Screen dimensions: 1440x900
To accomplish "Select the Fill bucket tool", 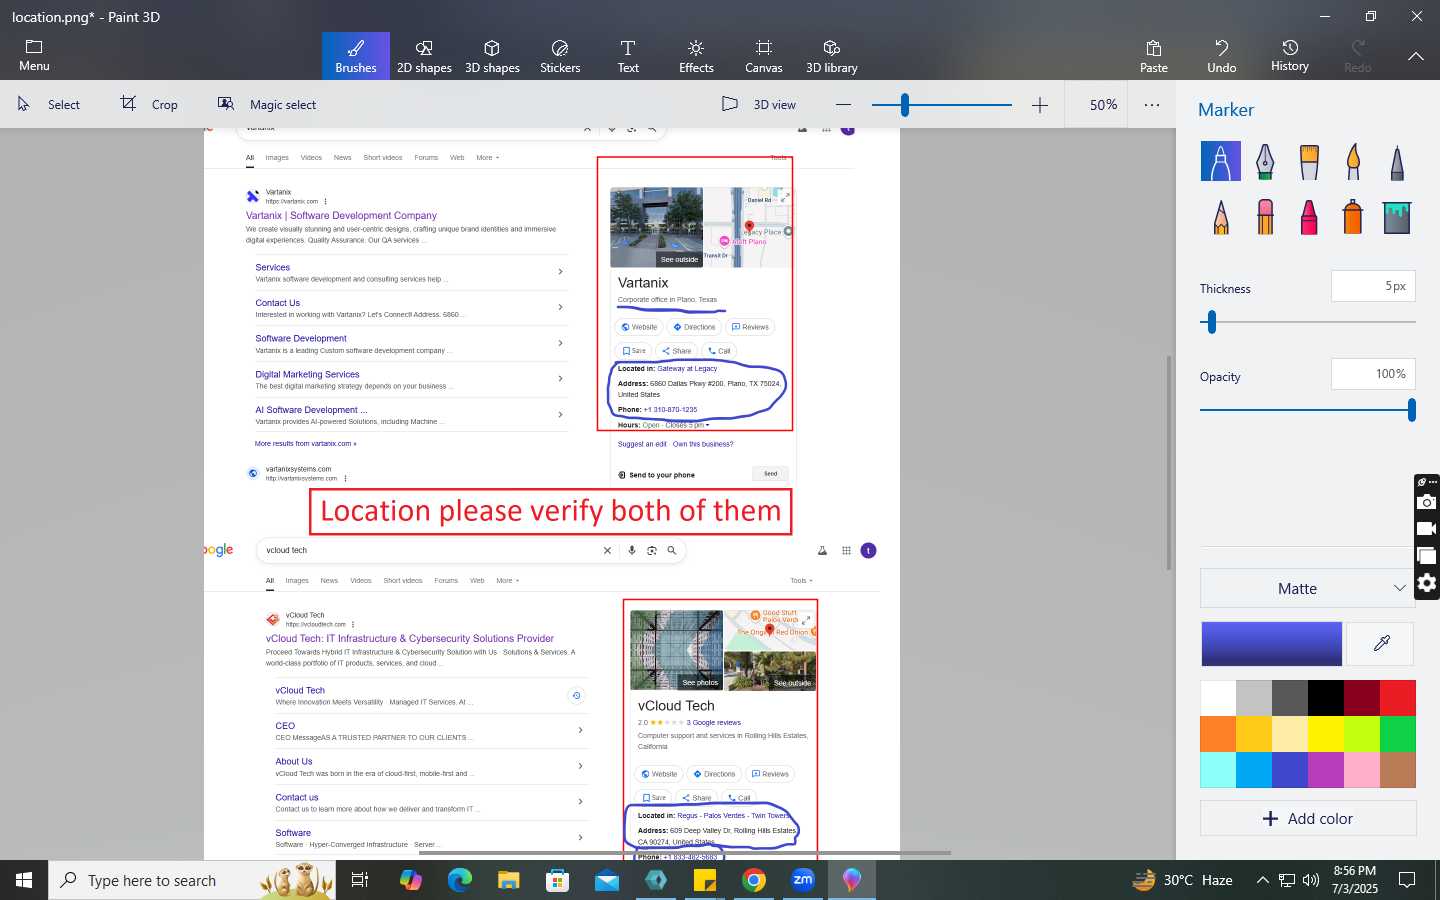I will [1397, 216].
